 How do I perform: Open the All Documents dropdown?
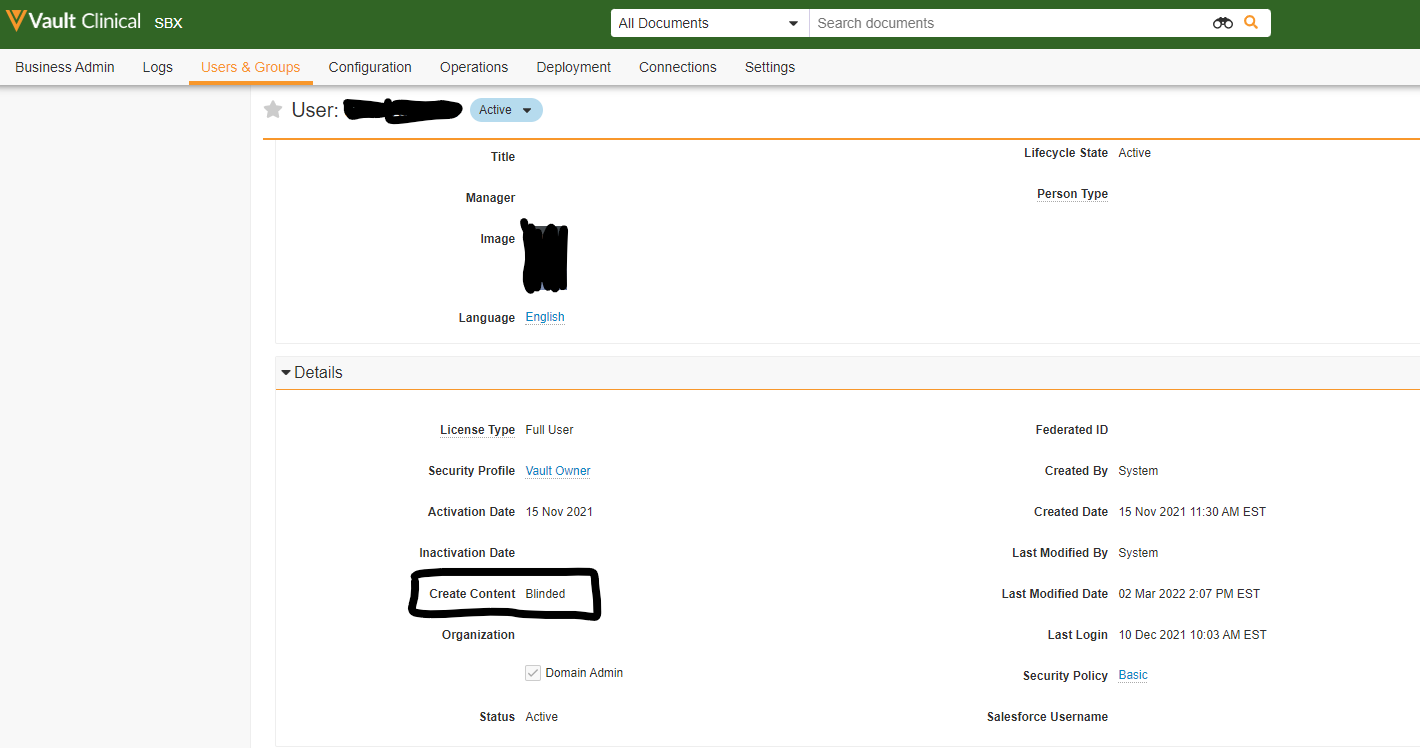pos(709,23)
